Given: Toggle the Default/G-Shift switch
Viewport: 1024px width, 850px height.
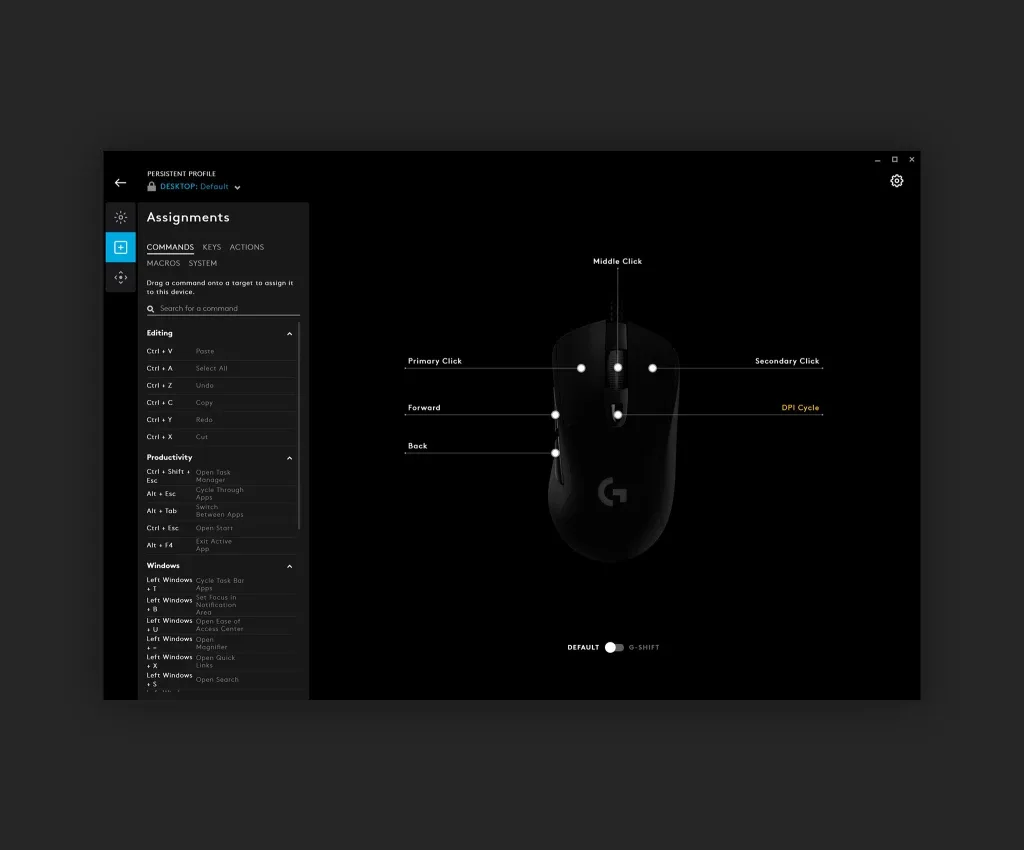Looking at the screenshot, I should 613,647.
